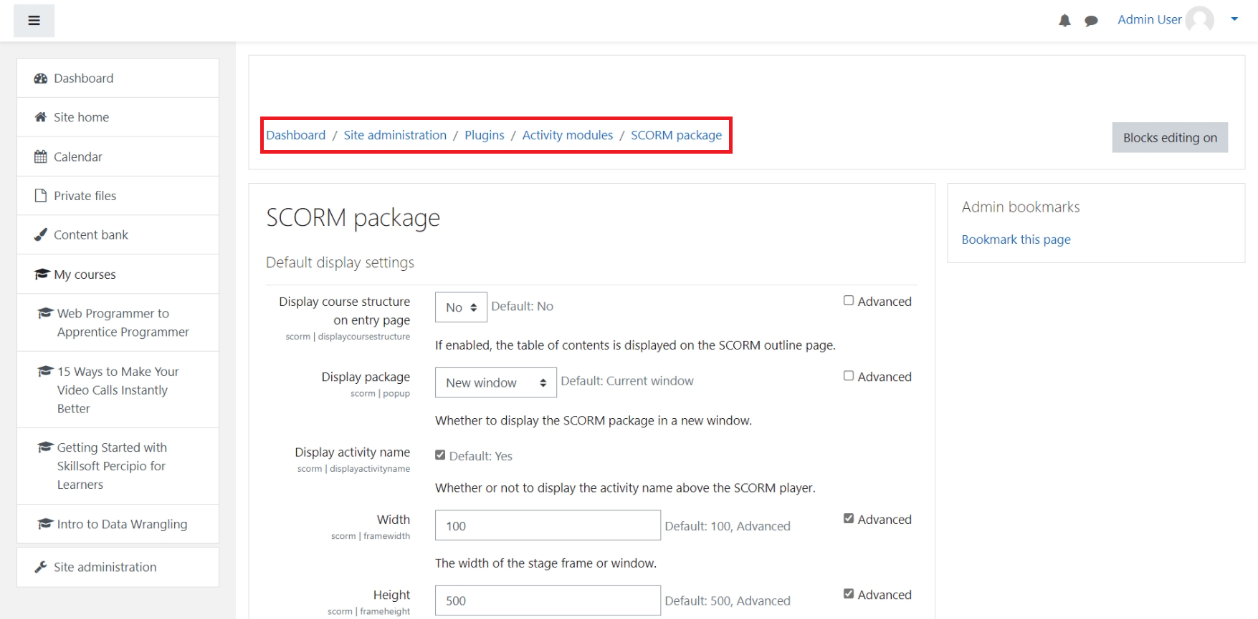Click the Admin User avatar picture
Viewport: 1258px width, 619px height.
click(1199, 21)
